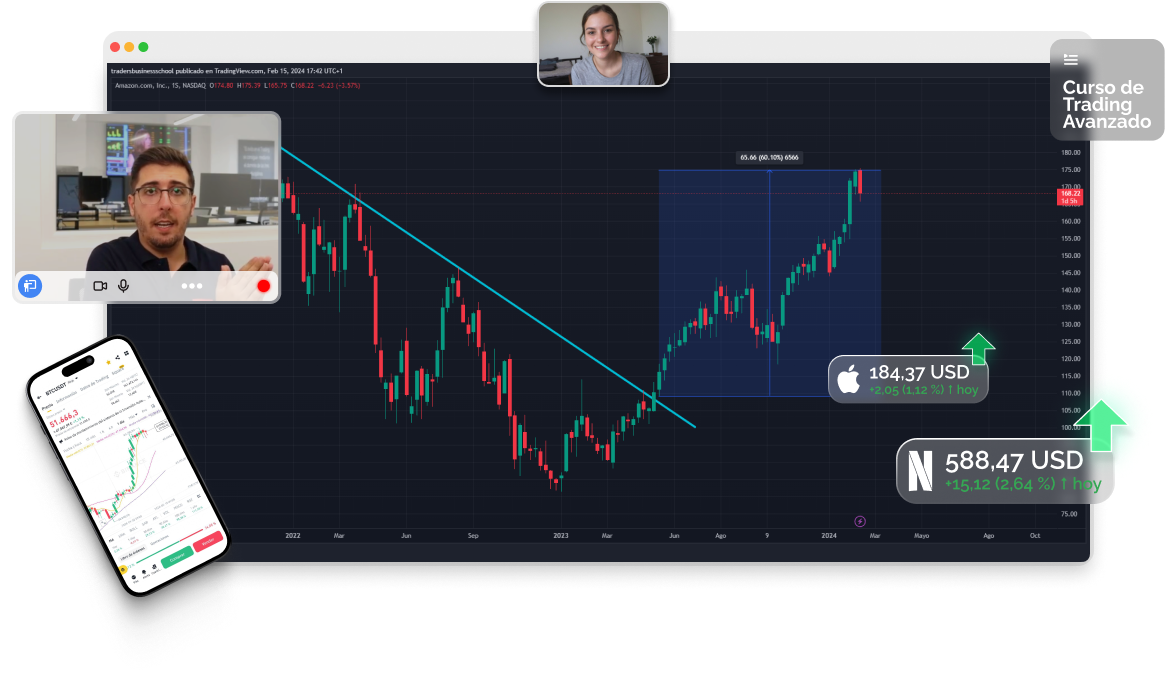Open the 1 día timeframe selector on the phone chart

click(119, 423)
